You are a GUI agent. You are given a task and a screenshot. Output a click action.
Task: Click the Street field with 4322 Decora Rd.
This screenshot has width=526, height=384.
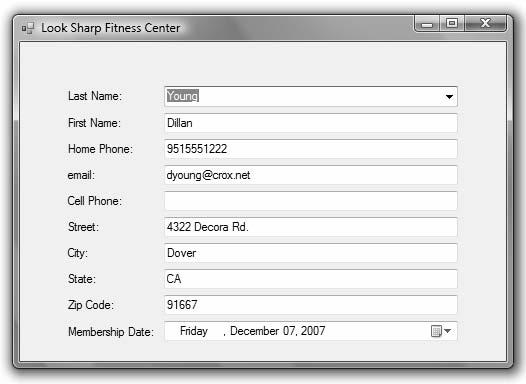point(311,227)
